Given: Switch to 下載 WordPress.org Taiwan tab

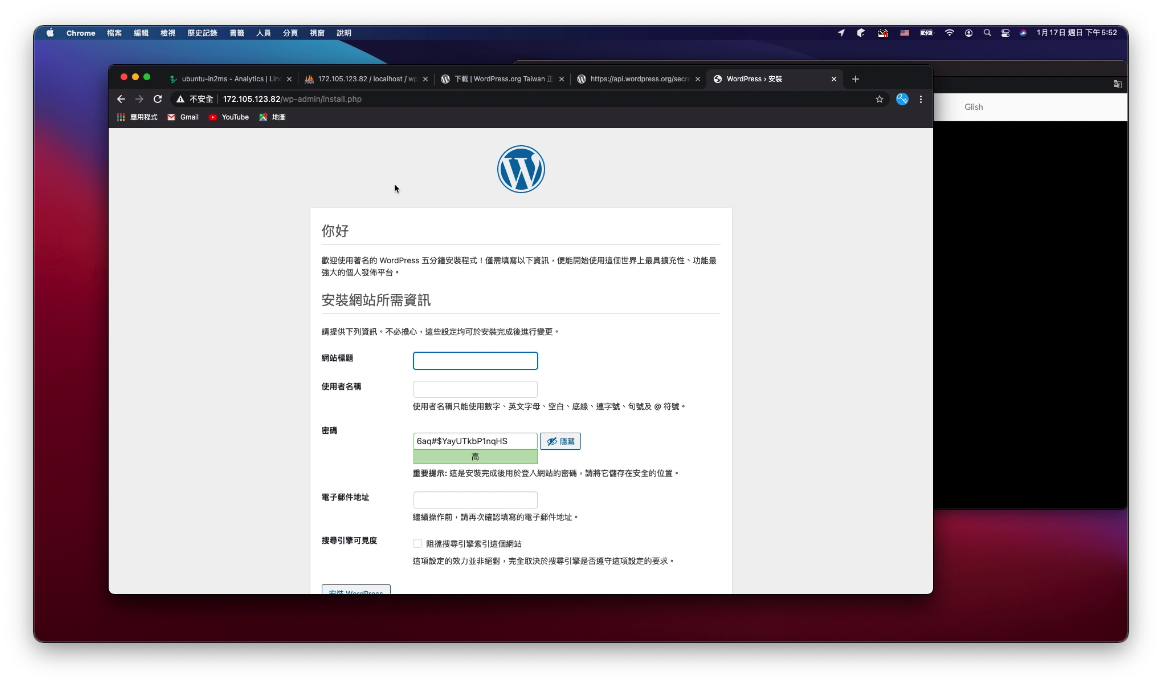Looking at the screenshot, I should click(x=502, y=79).
